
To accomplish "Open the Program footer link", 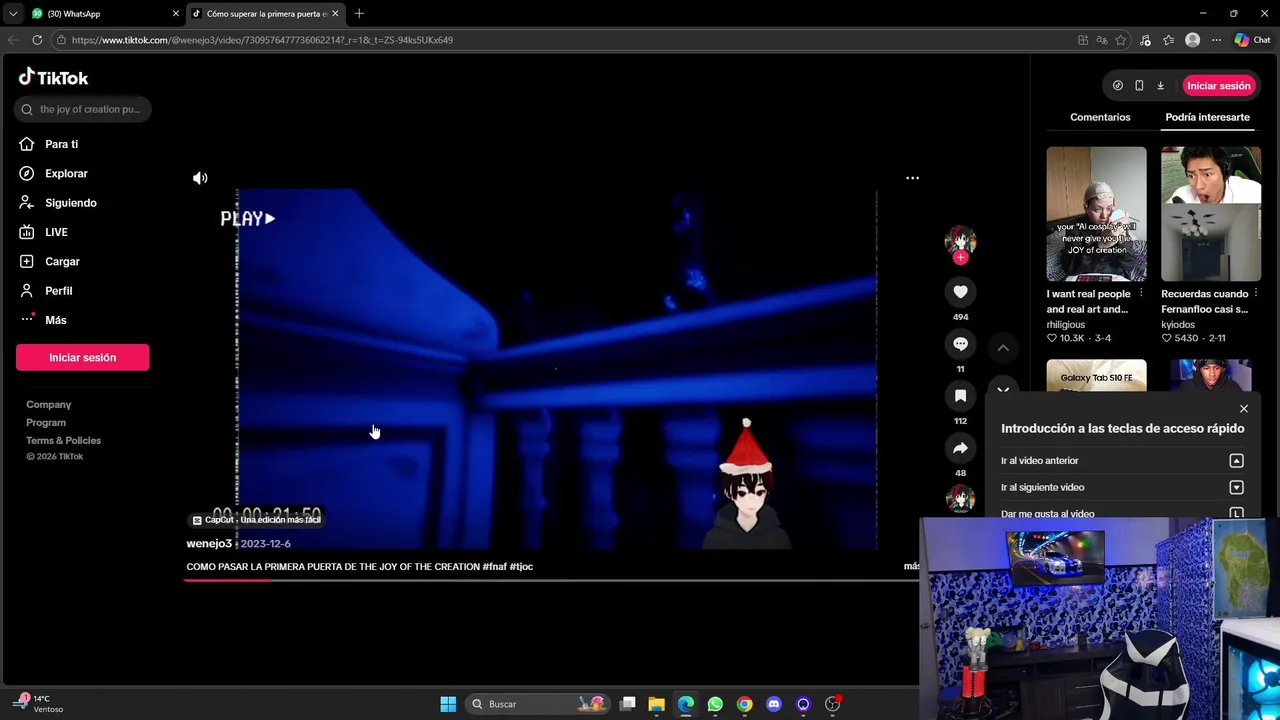I will tap(46, 423).
